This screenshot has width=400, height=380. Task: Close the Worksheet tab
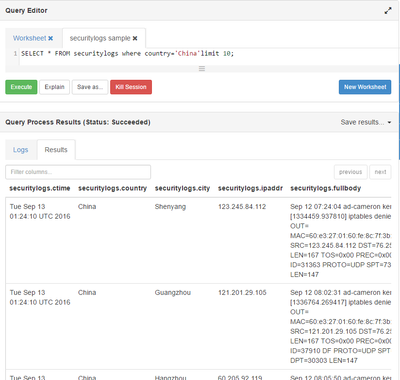tap(50, 38)
